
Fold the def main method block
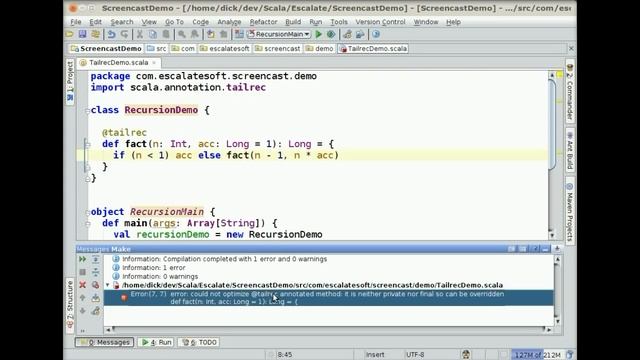point(87,223)
